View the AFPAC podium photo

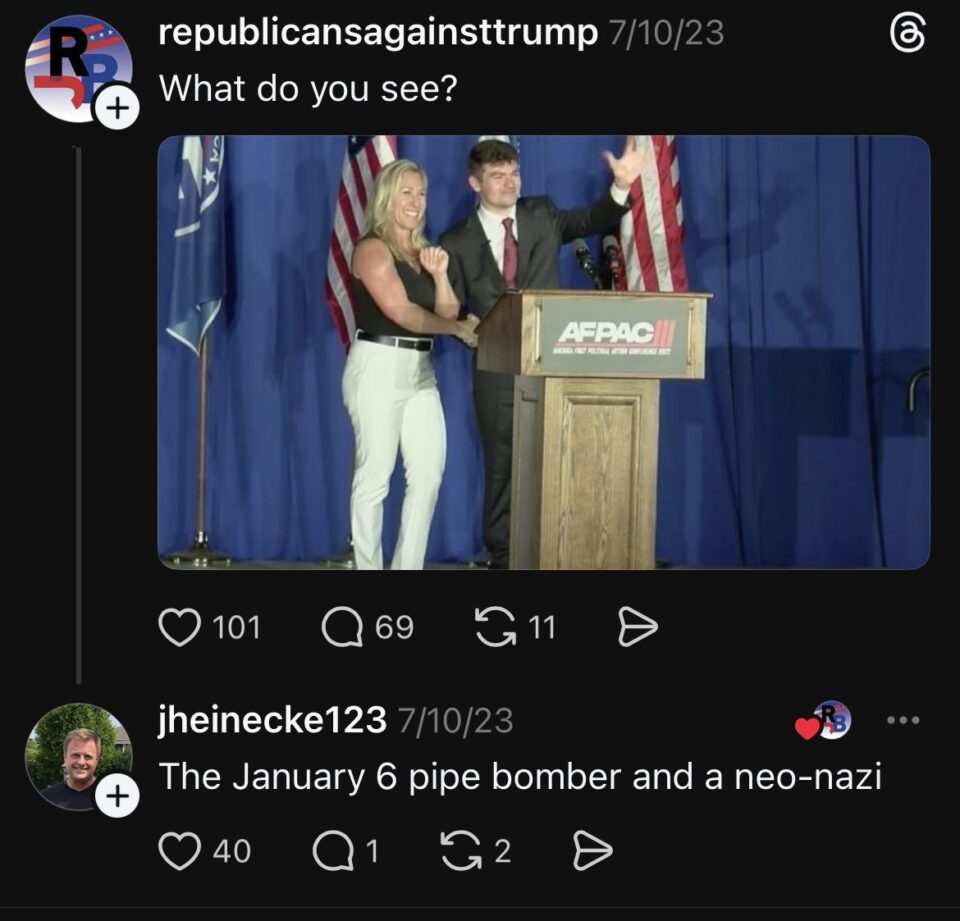(x=543, y=352)
